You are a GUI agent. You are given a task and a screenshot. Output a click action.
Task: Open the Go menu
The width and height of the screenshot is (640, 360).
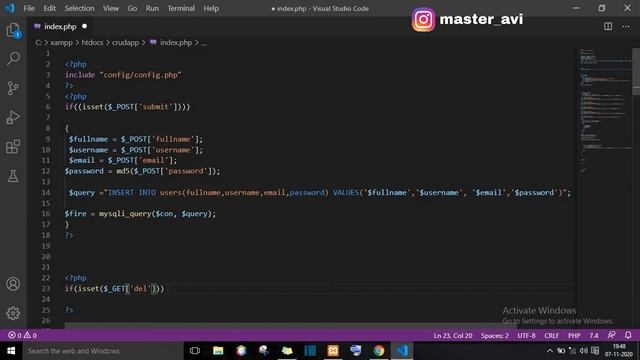click(x=132, y=8)
